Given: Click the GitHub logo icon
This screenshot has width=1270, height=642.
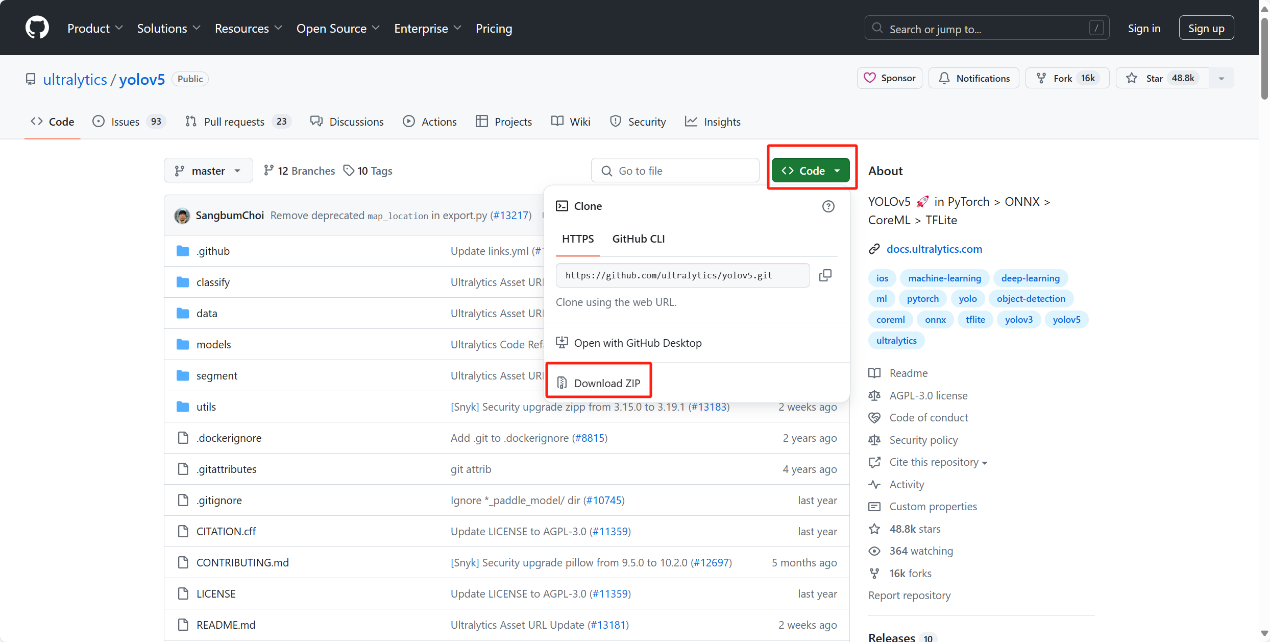Looking at the screenshot, I should (x=37, y=28).
